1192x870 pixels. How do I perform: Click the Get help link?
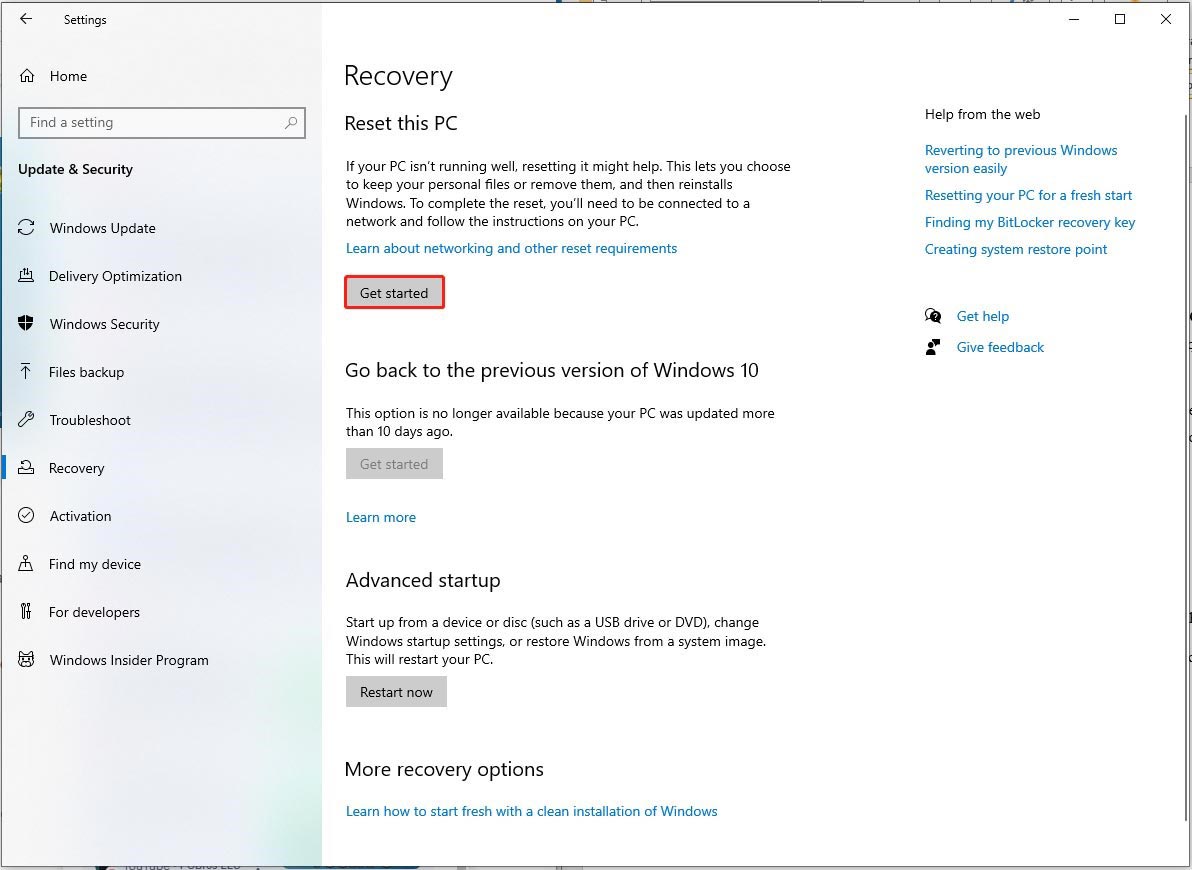click(982, 316)
